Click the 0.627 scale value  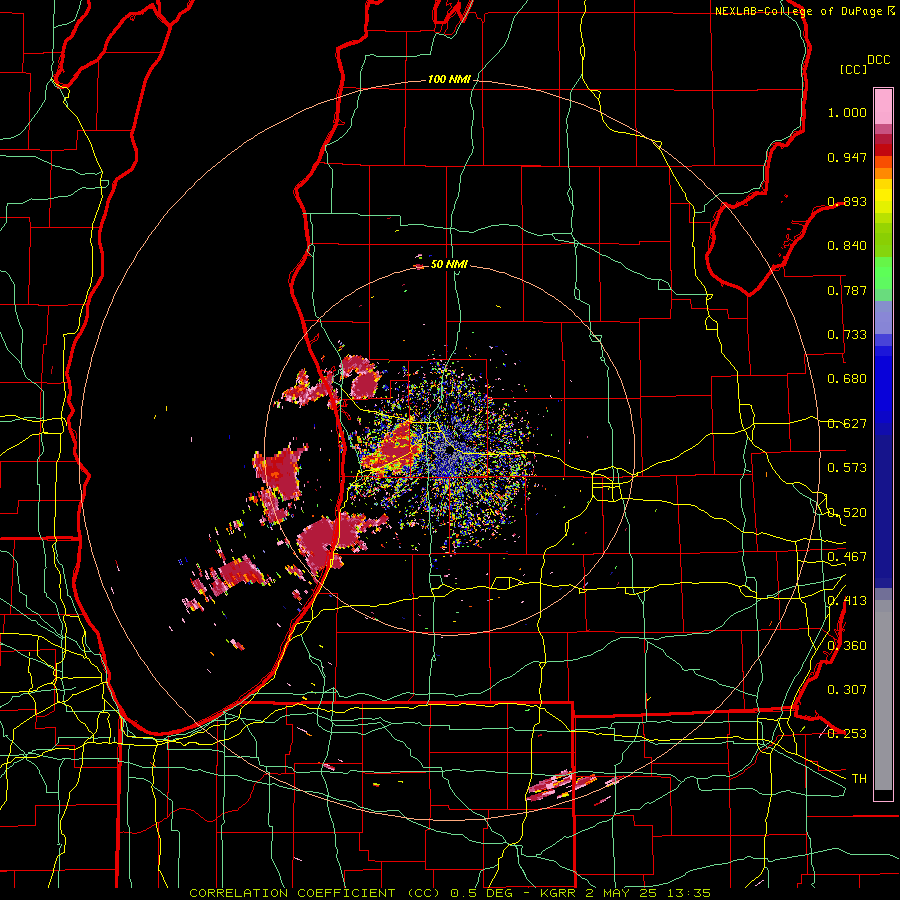(847, 424)
